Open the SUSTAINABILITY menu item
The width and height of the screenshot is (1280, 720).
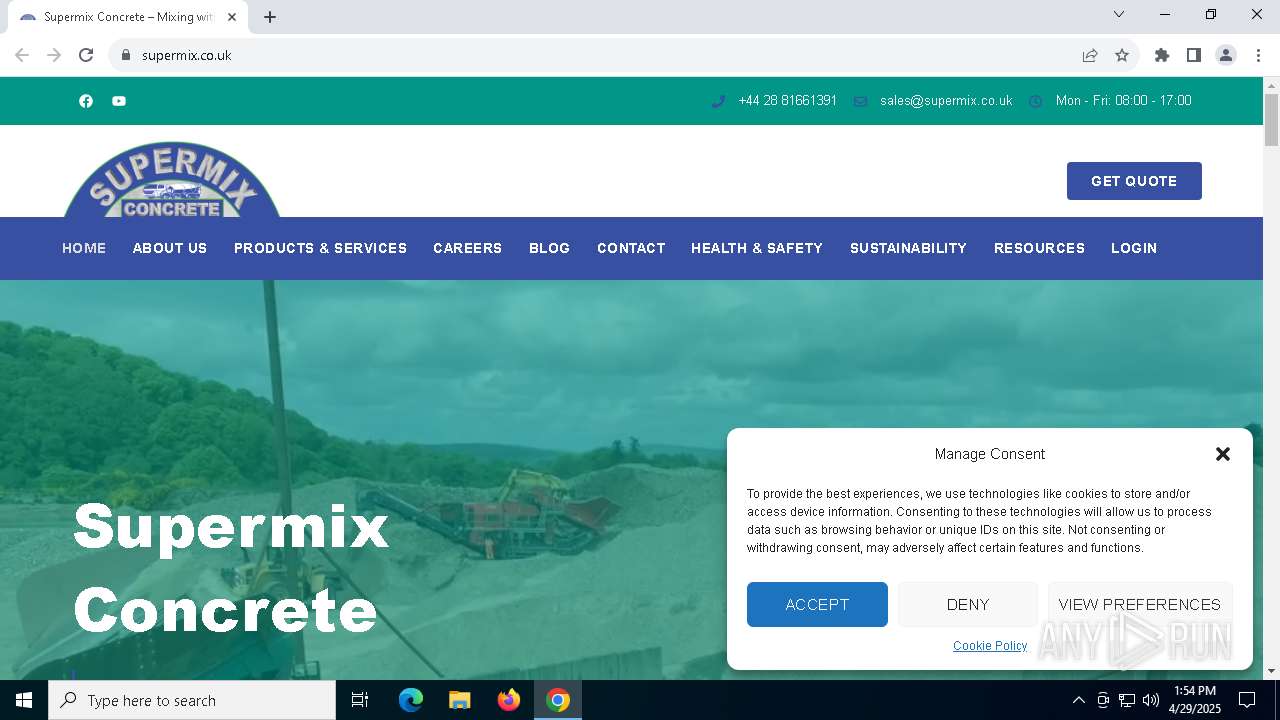click(908, 248)
